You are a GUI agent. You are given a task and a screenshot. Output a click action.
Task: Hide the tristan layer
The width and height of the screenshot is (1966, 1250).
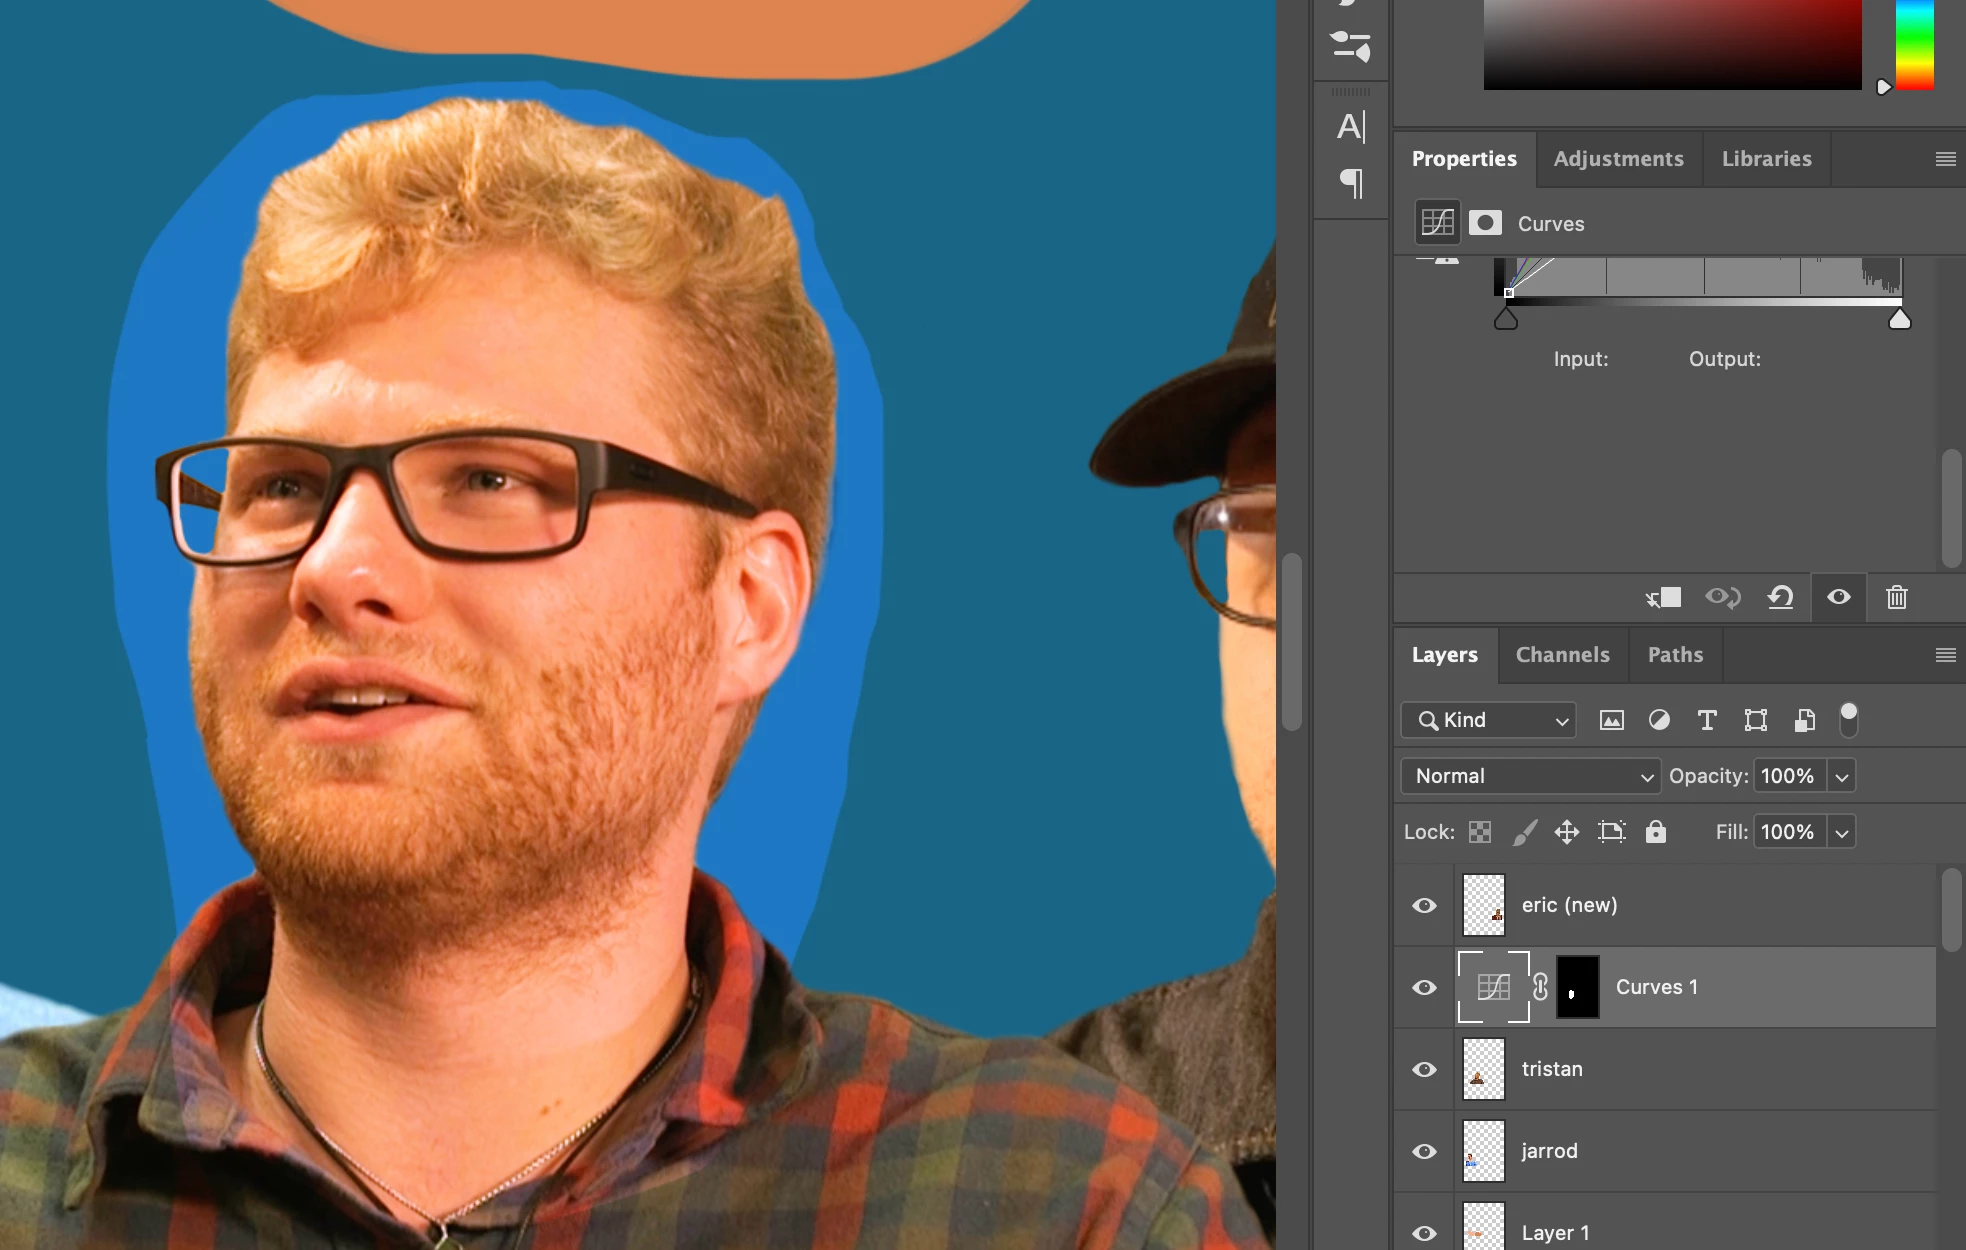tap(1424, 1070)
